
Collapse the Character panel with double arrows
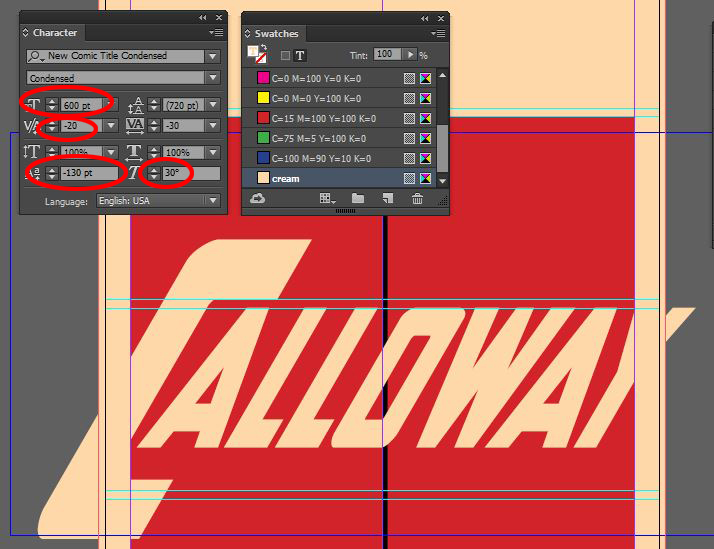(x=203, y=18)
